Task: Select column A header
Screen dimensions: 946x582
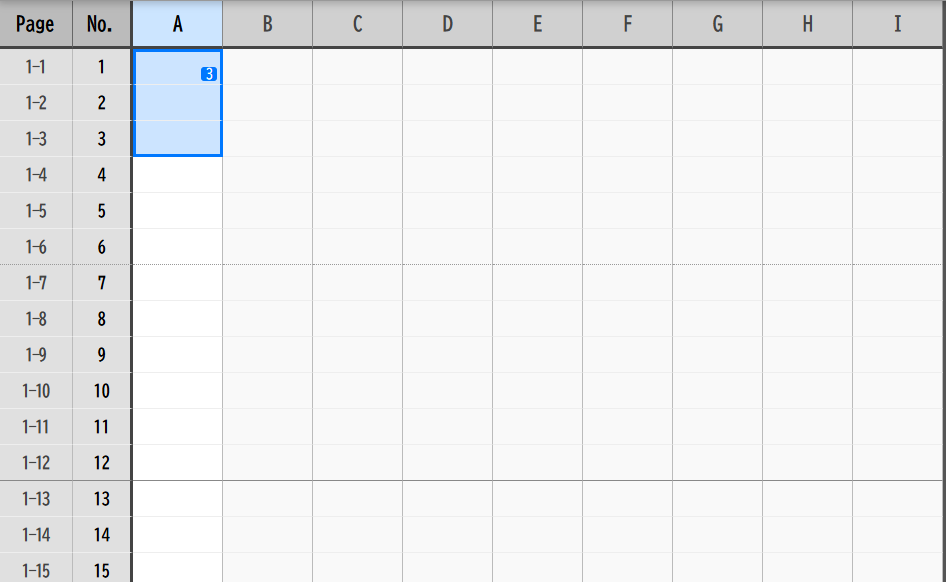Action: coord(177,24)
